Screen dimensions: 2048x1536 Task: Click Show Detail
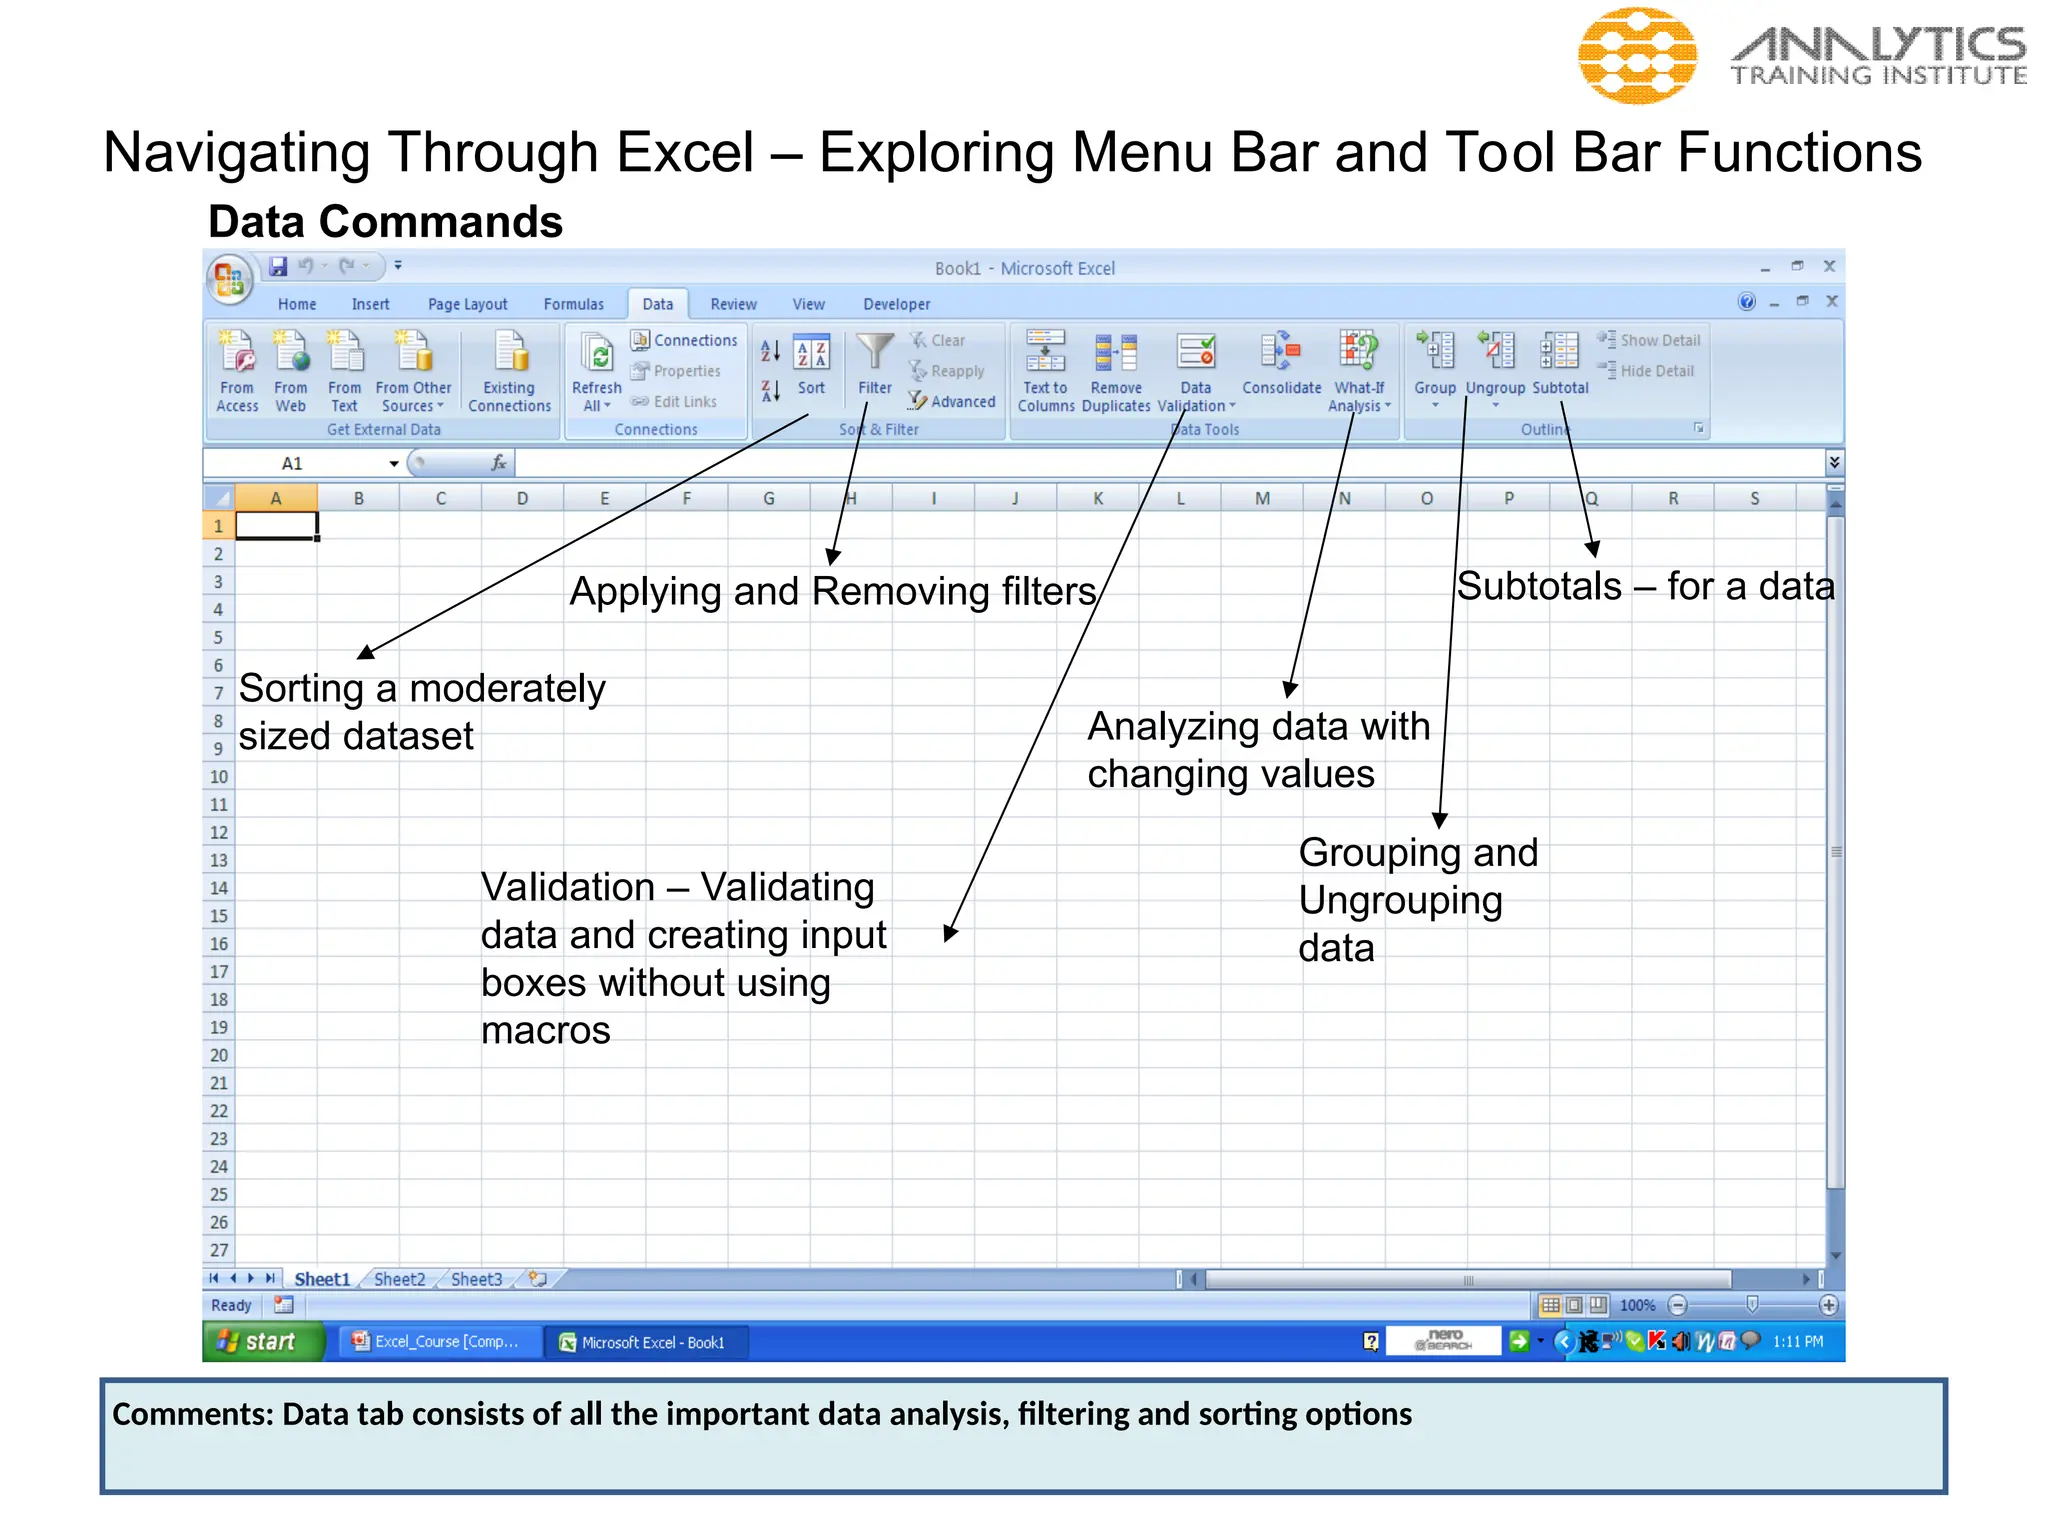pyautogui.click(x=1649, y=340)
